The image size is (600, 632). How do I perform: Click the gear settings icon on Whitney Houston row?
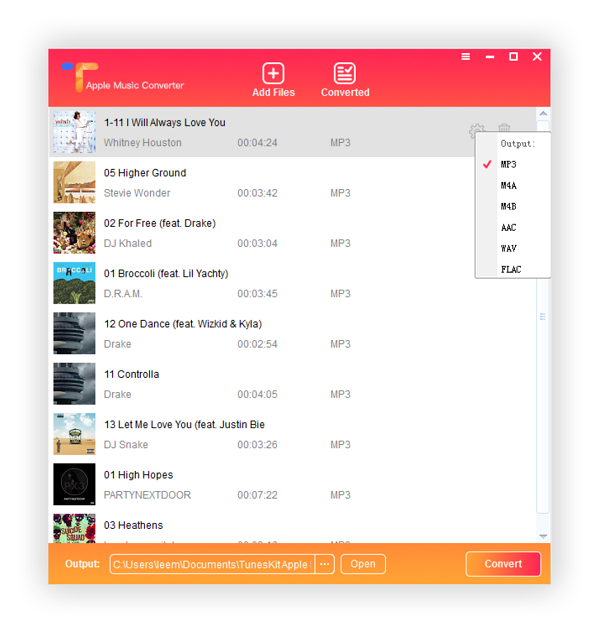[x=476, y=129]
